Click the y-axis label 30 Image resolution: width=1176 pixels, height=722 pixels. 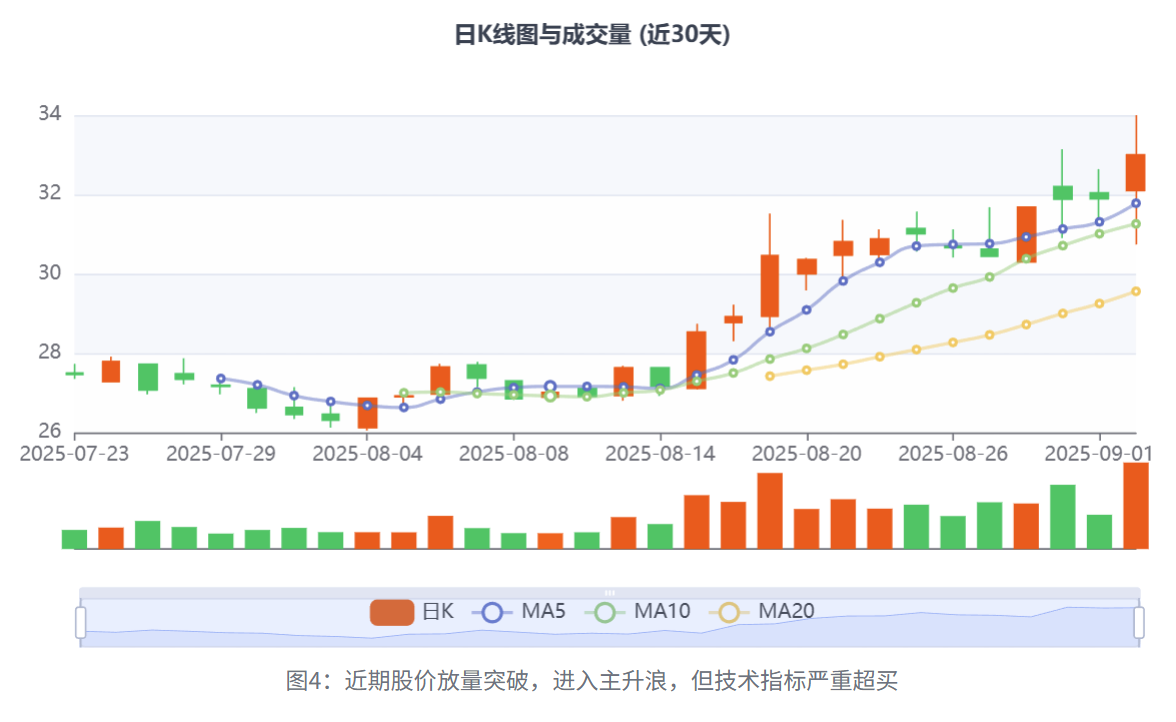(50, 272)
